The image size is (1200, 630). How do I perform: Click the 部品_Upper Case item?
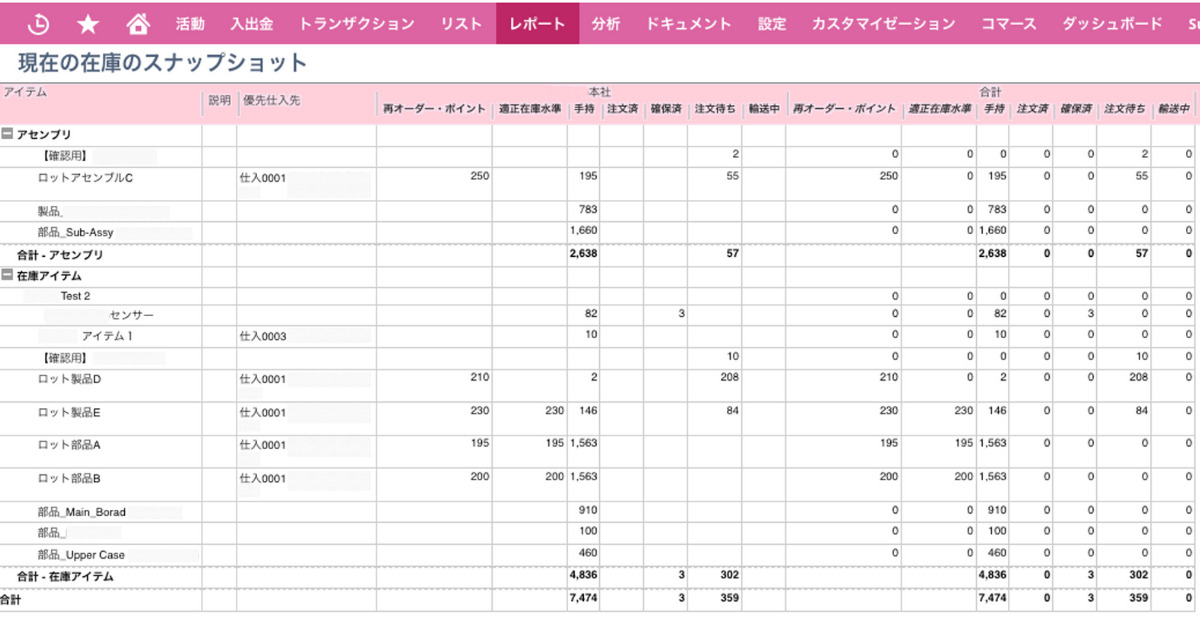(x=81, y=555)
